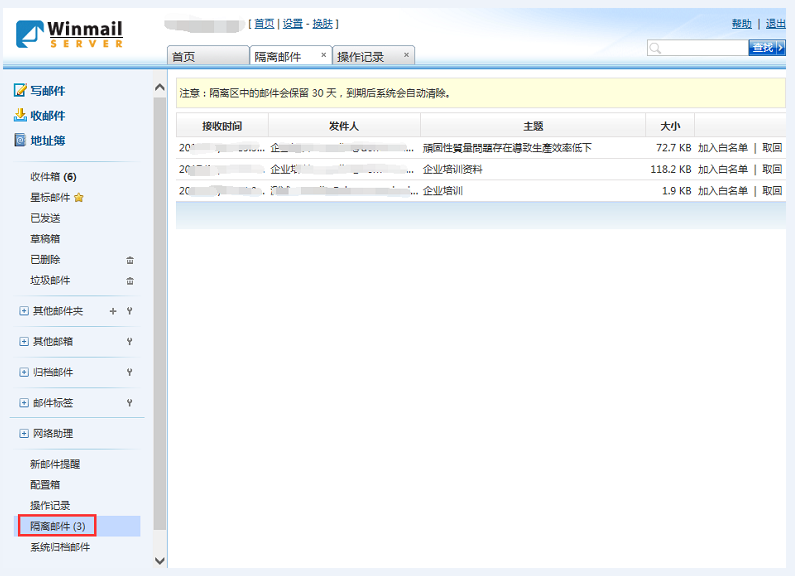This screenshot has height=576, width=795.
Task: Sort by the 大小 column header
Action: pos(670,126)
